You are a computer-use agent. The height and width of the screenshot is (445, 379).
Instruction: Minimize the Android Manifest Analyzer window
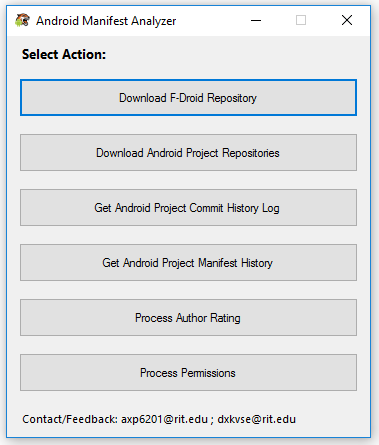point(256,20)
